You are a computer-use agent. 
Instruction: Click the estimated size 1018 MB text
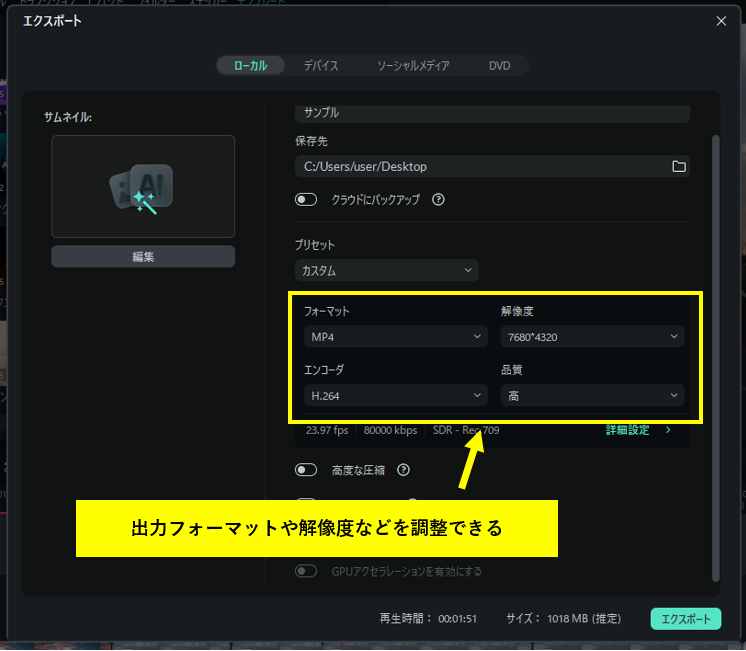[x=584, y=619]
